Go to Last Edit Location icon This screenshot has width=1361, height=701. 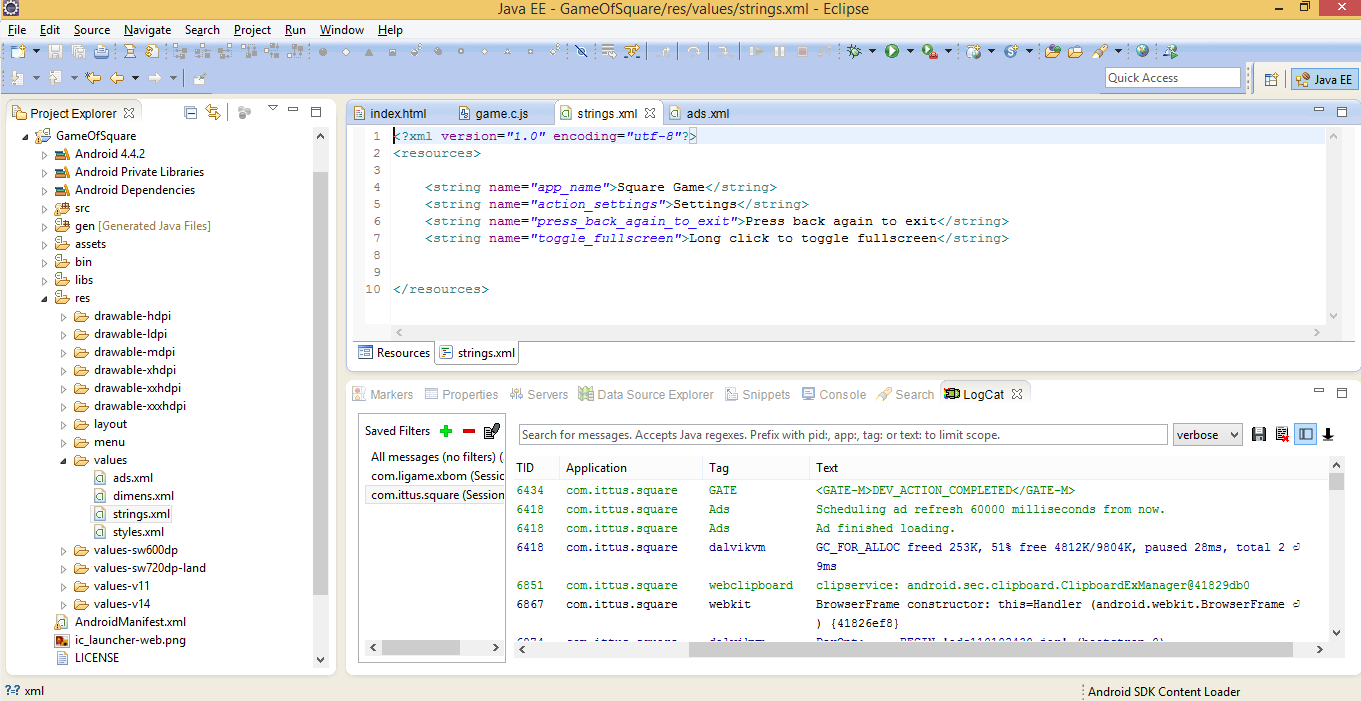(94, 78)
